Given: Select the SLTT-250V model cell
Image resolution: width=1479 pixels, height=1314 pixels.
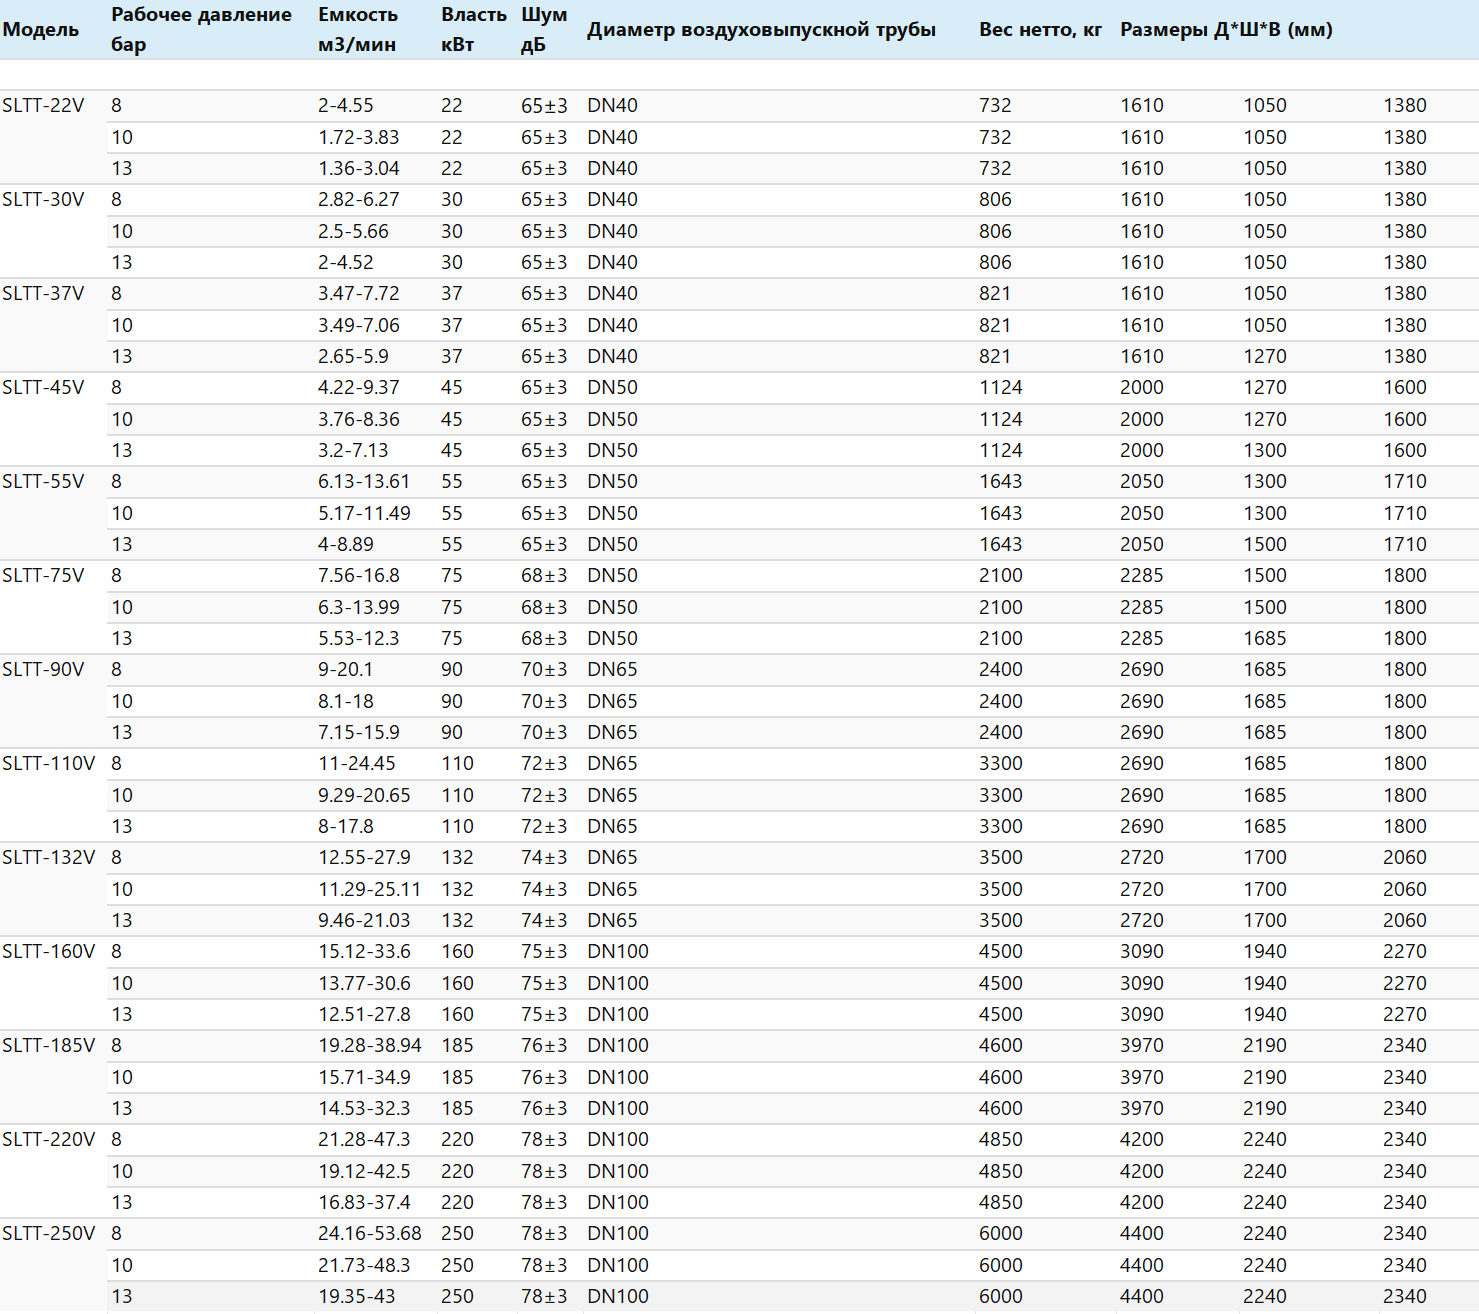Looking at the screenshot, I should (48, 1234).
